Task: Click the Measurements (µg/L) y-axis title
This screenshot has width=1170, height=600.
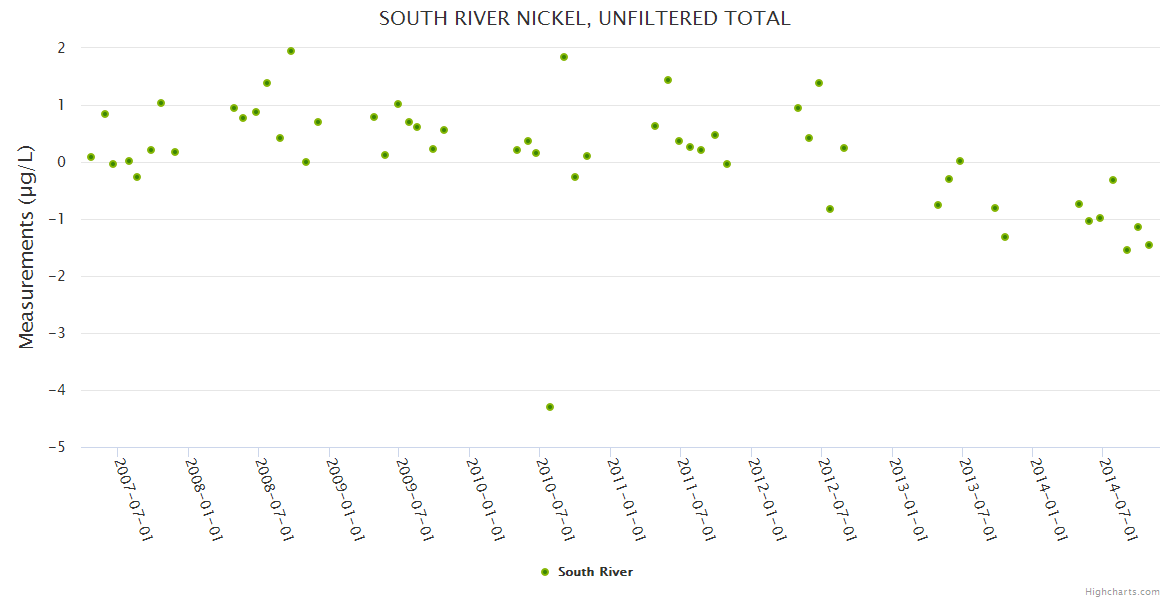Action: (27, 247)
